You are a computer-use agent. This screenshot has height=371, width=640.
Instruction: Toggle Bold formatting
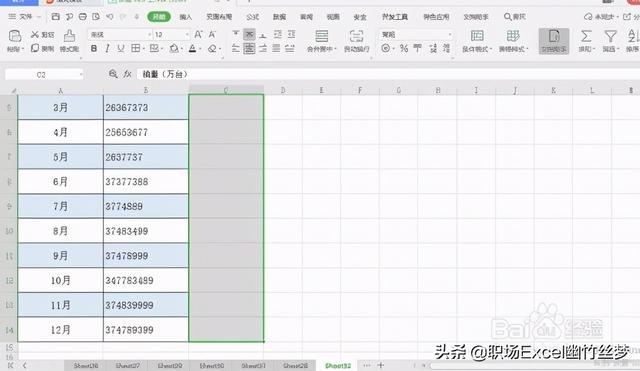[94, 49]
